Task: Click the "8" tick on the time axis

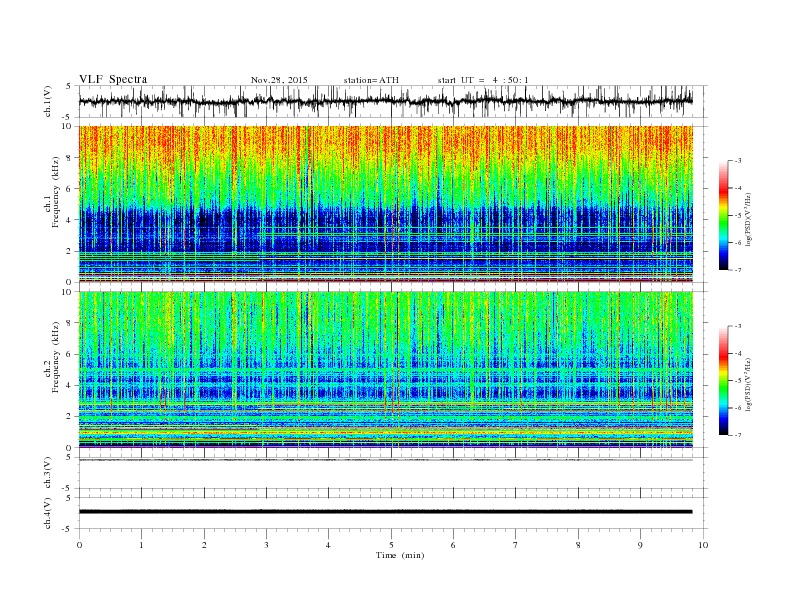Action: point(578,545)
